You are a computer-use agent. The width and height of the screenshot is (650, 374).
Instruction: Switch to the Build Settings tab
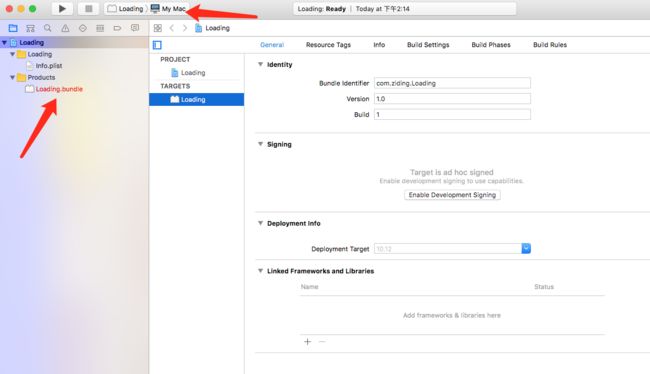(428, 45)
